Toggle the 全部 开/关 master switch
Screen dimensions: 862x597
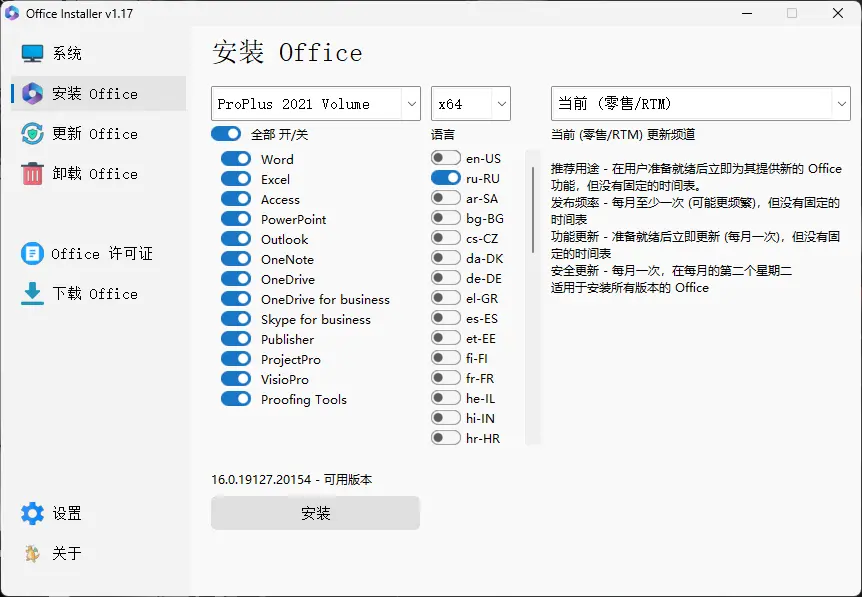(x=226, y=134)
